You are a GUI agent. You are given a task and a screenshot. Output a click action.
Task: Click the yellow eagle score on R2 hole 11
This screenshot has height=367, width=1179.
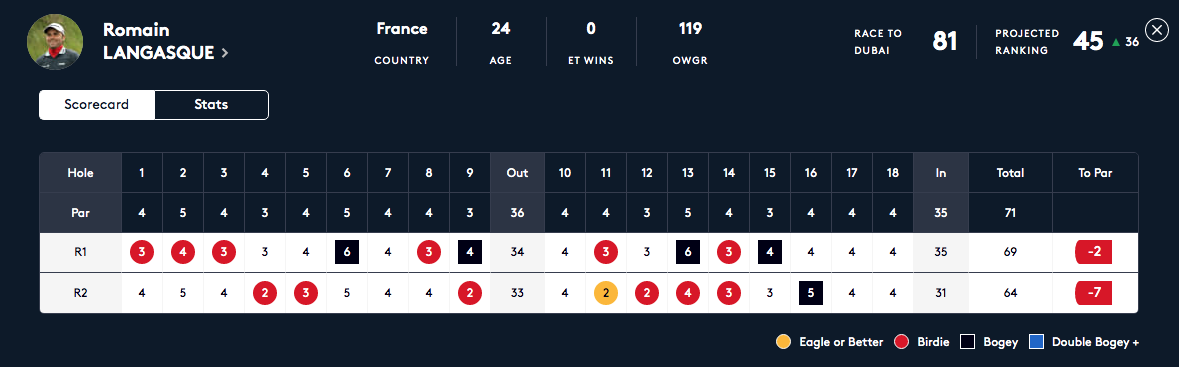click(606, 293)
